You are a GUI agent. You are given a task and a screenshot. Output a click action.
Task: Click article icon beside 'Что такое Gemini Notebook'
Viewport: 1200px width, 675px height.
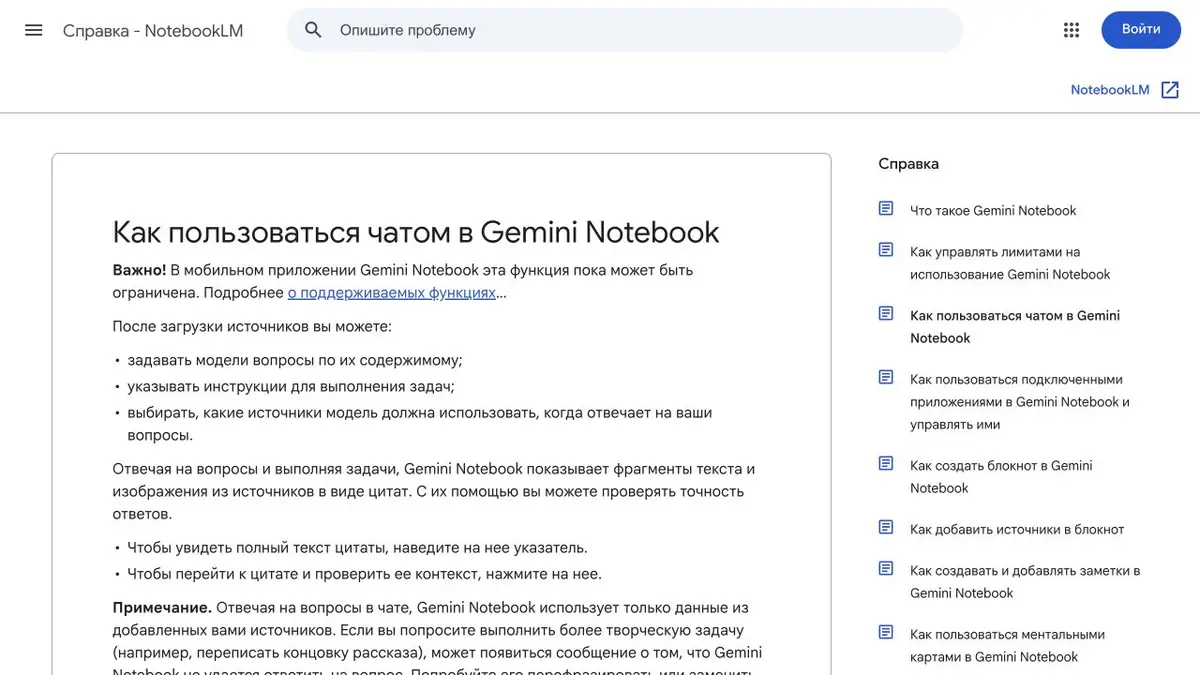point(886,209)
